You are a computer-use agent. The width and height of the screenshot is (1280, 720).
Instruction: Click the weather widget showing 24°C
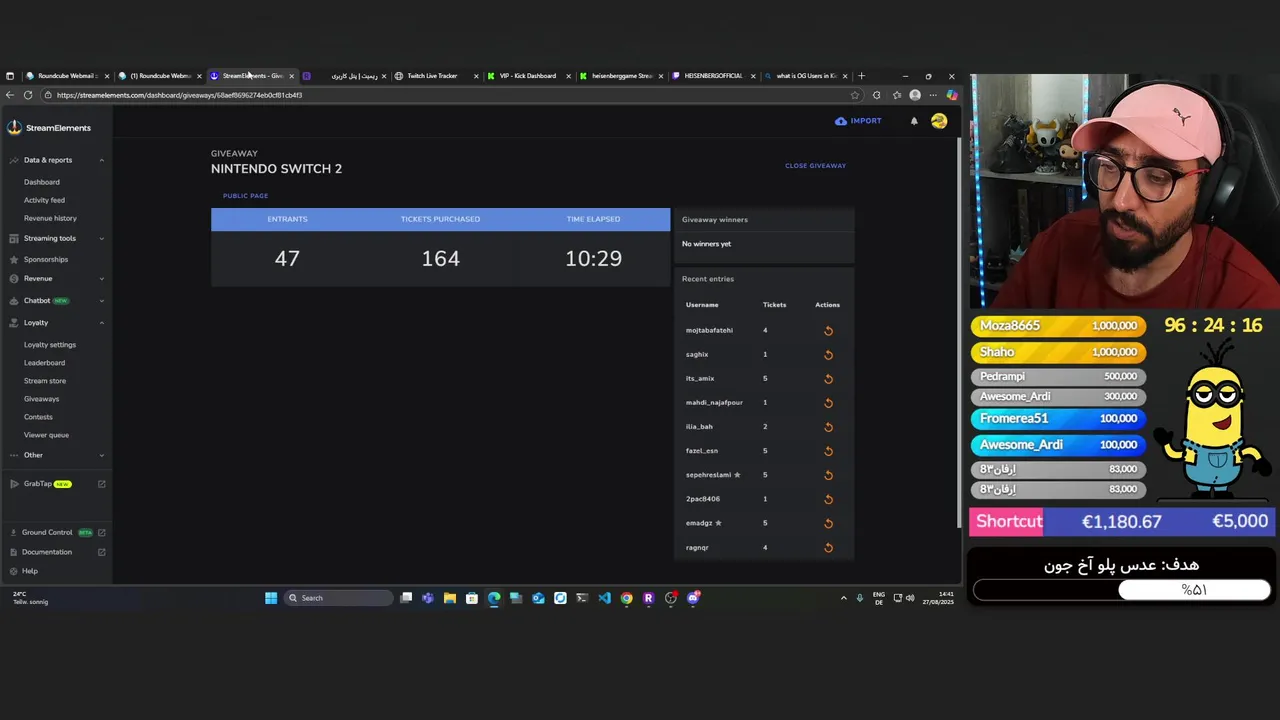(30, 598)
